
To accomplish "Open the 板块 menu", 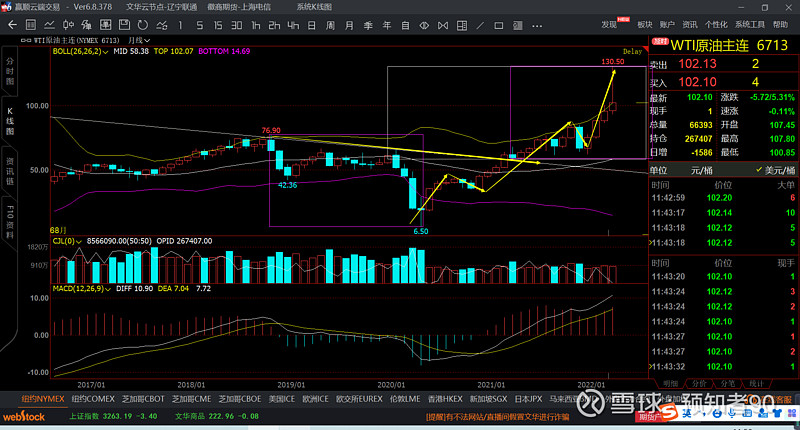I will pyautogui.click(x=645, y=24).
